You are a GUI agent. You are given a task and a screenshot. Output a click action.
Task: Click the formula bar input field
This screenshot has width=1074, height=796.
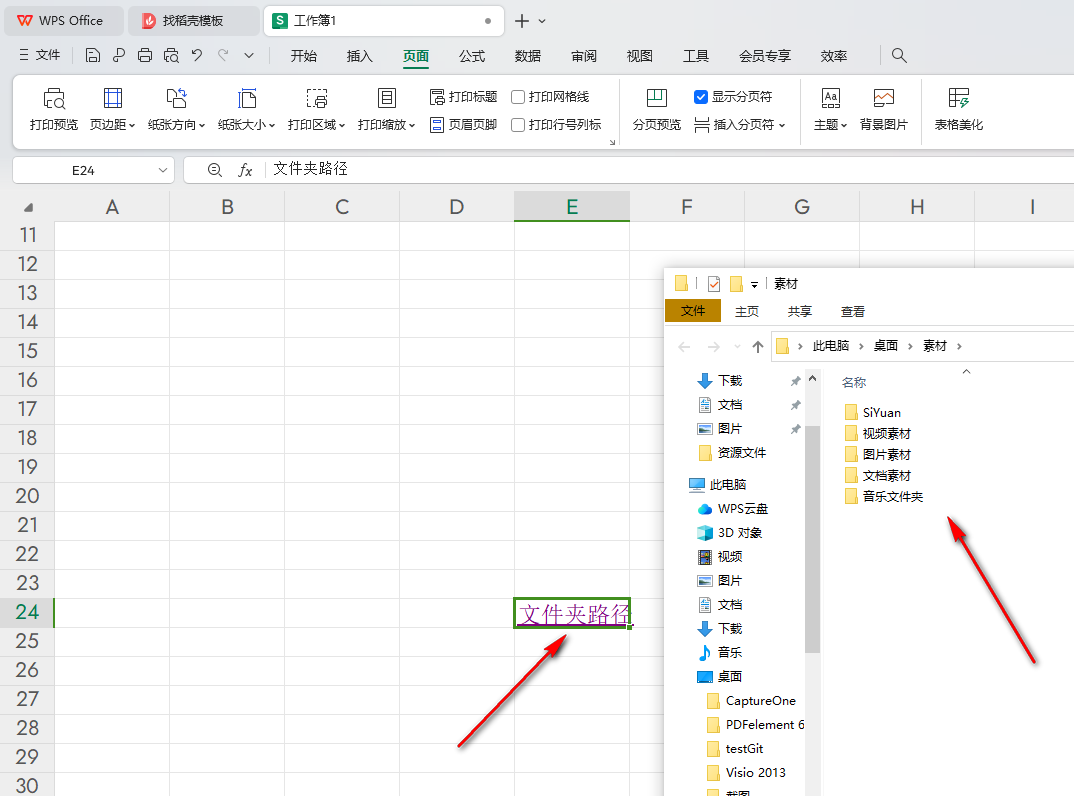coord(671,169)
